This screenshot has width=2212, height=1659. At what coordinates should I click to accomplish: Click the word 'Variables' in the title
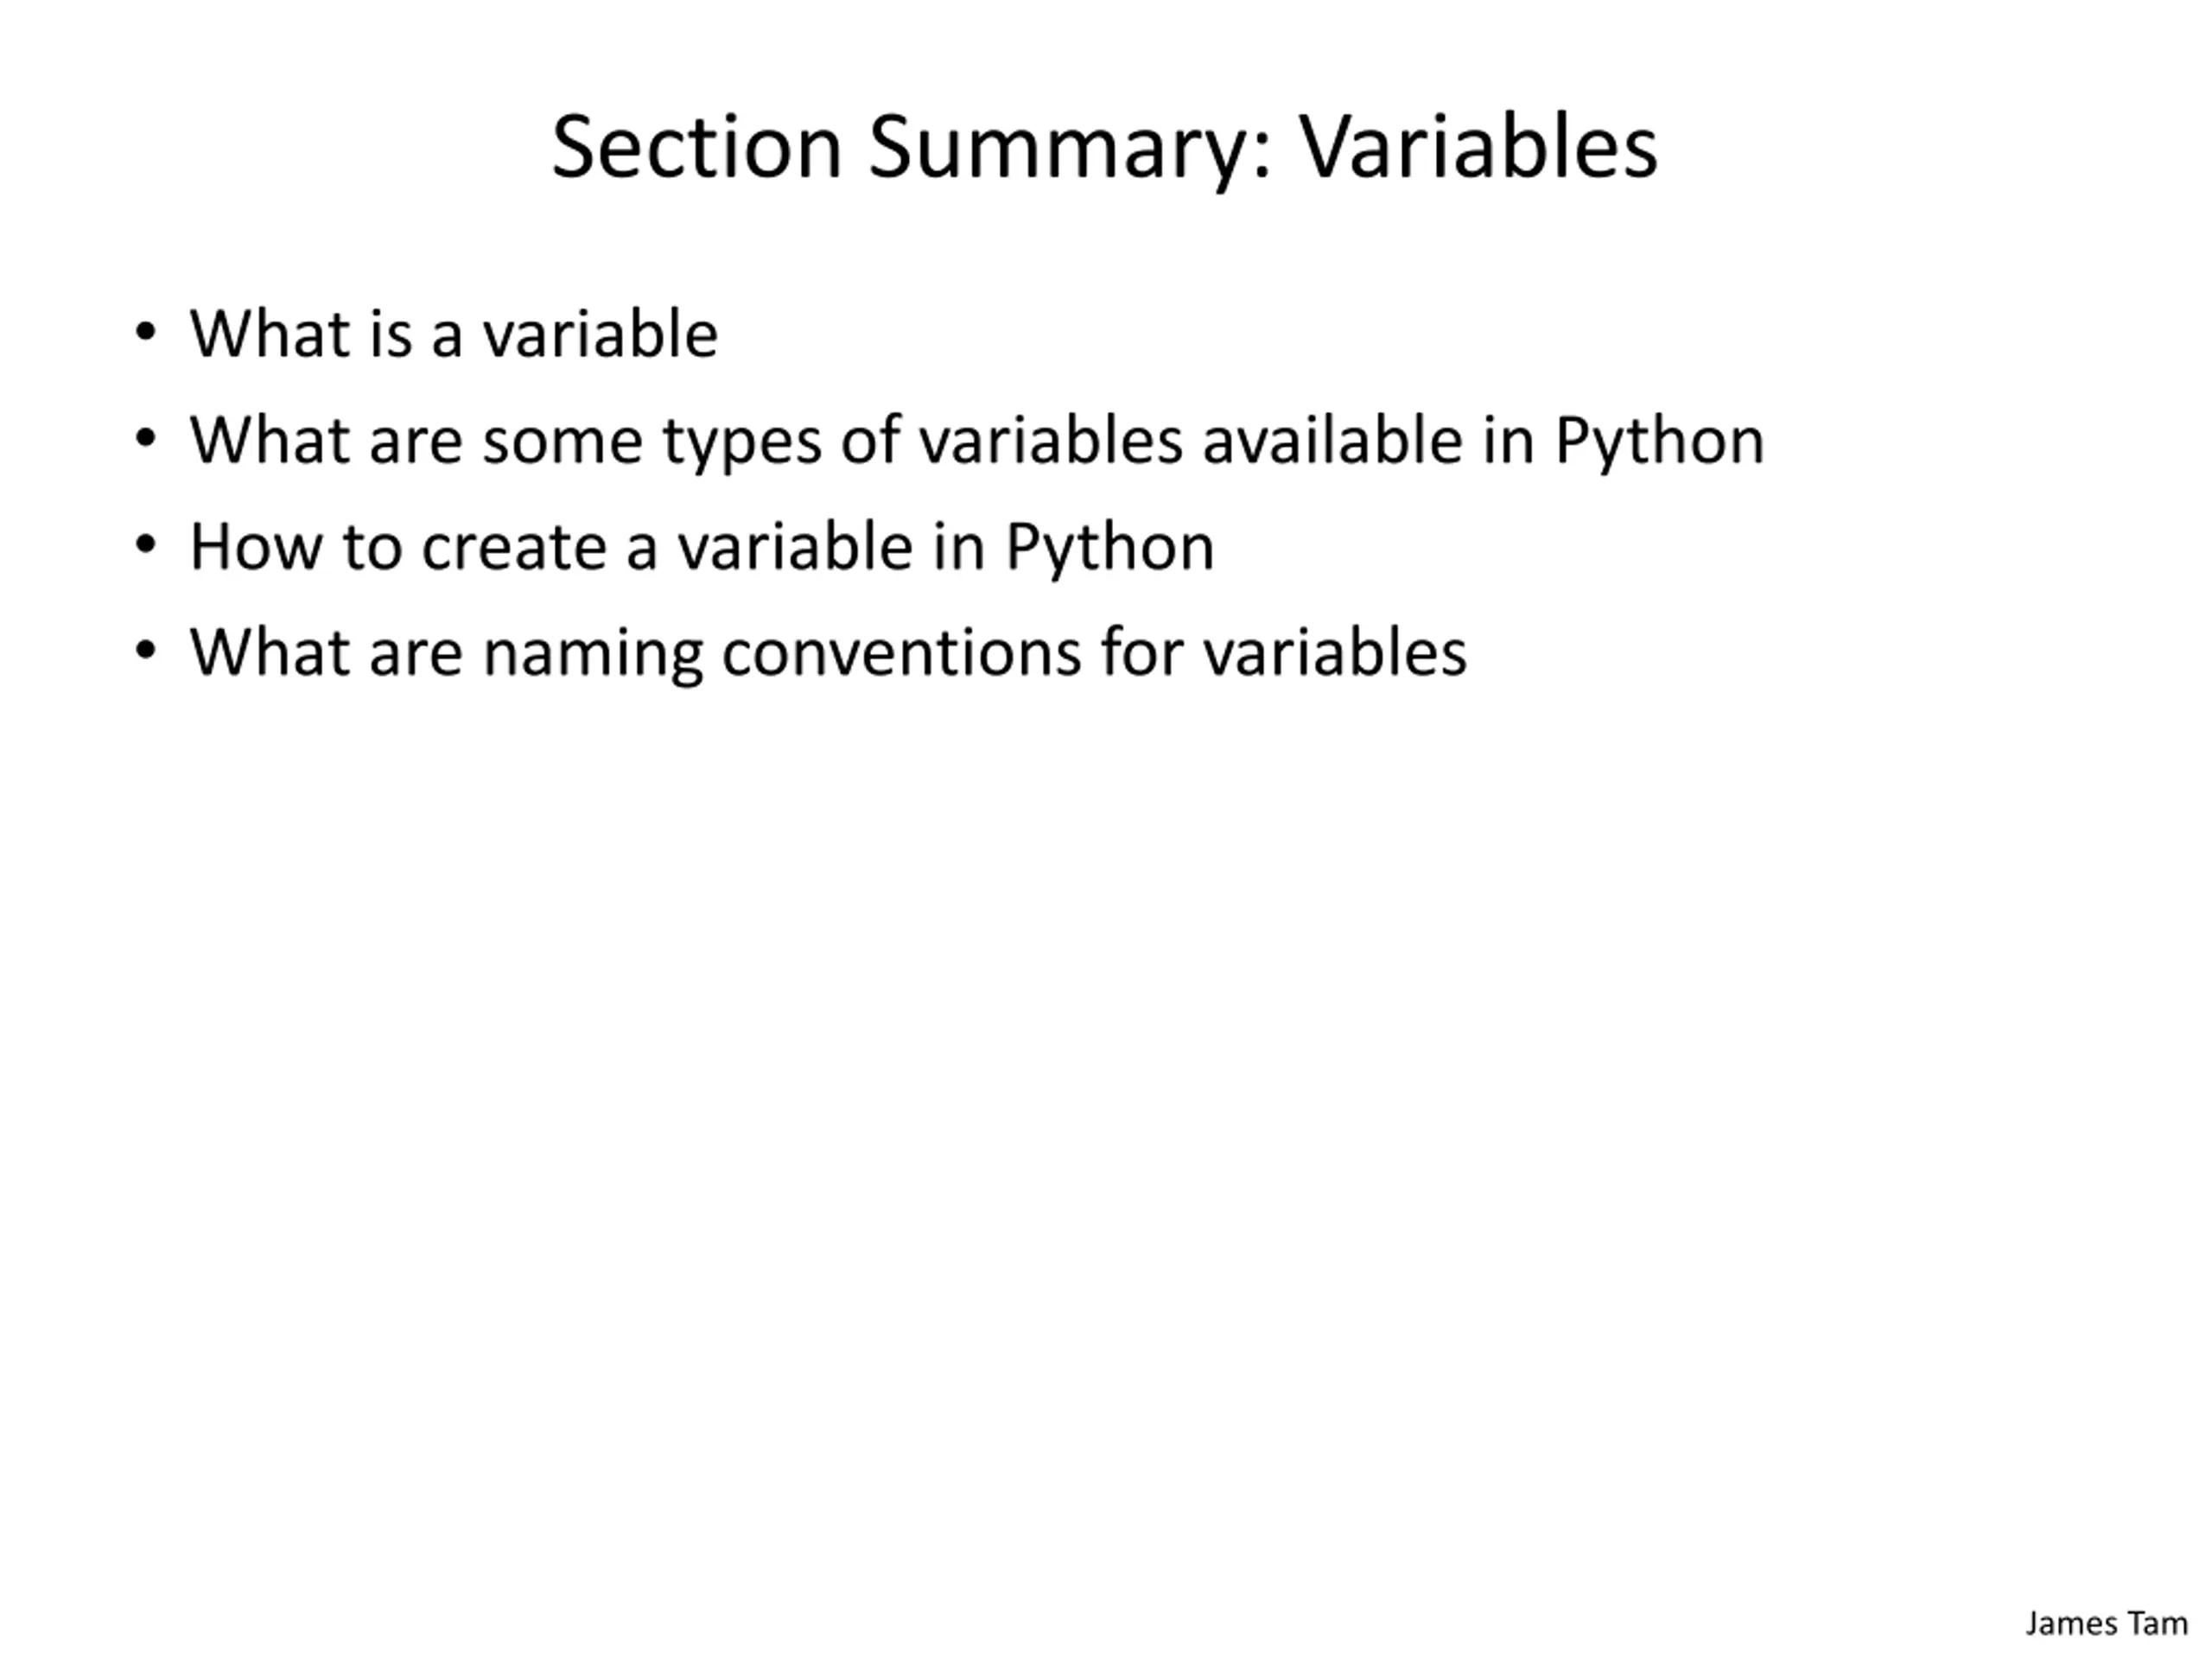click(x=1478, y=148)
